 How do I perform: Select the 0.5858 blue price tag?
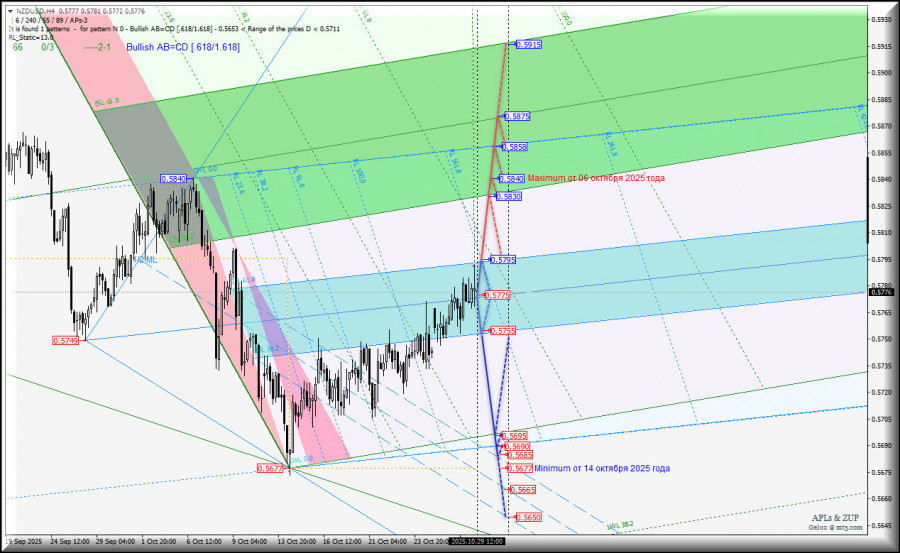pos(514,147)
